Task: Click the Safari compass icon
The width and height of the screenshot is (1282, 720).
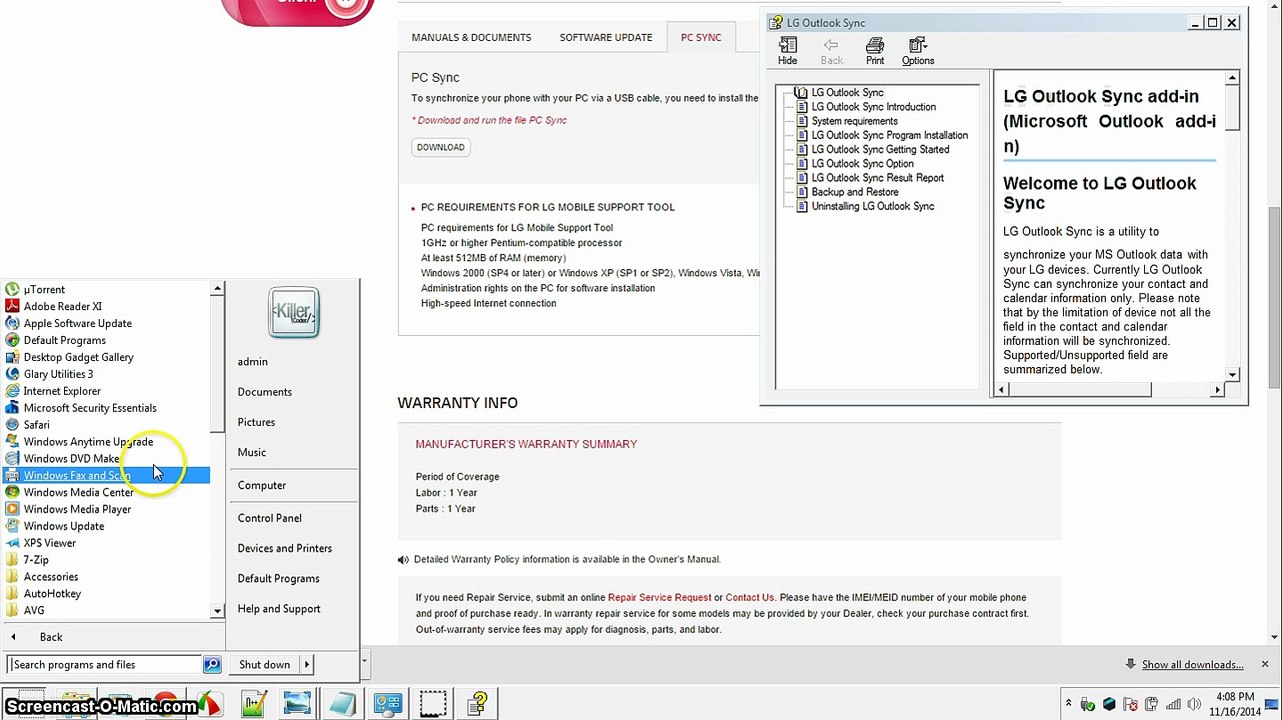Action: coord(12,425)
